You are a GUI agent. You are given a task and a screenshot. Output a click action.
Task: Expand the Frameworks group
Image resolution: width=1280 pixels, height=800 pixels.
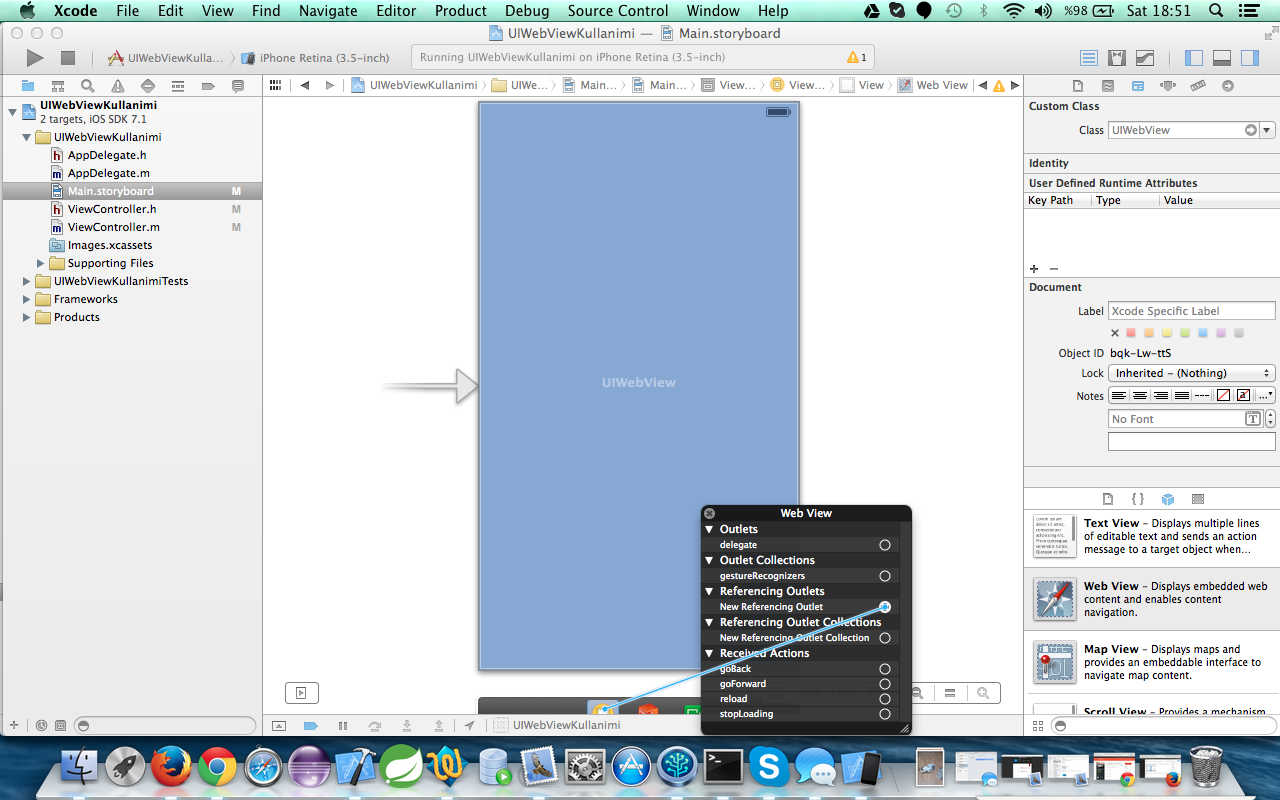click(27, 299)
